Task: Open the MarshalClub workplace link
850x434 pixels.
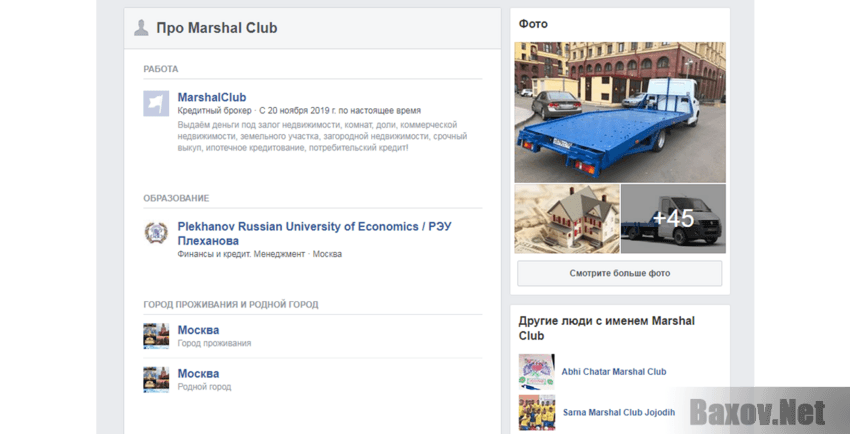Action: coord(212,98)
